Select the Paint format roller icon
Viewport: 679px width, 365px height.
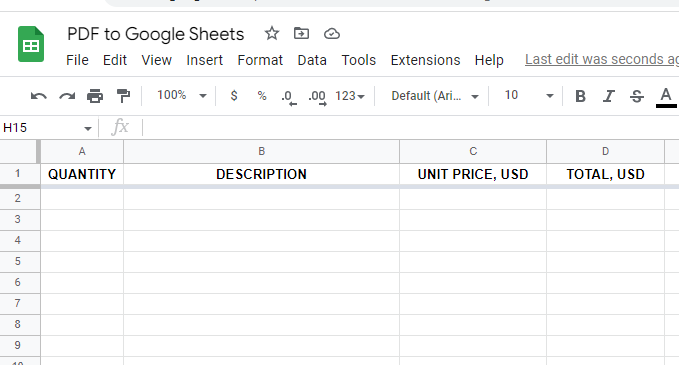(123, 96)
